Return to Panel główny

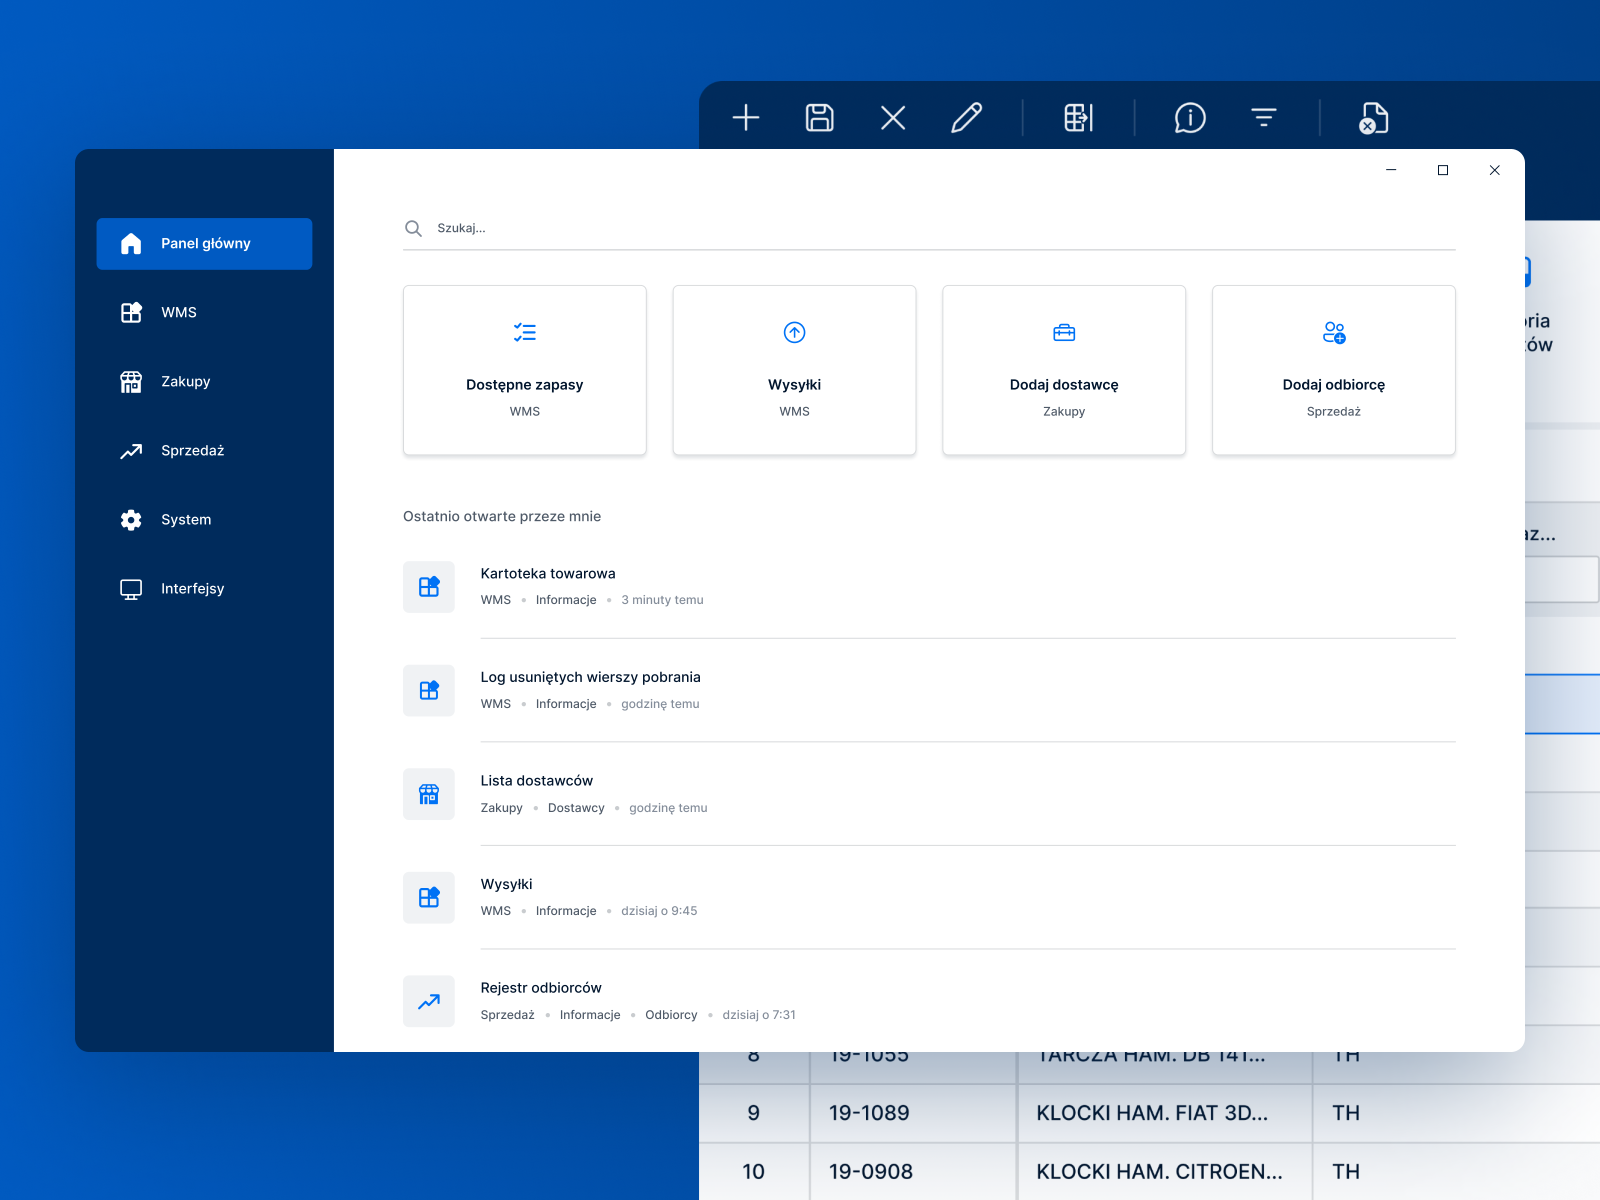(204, 243)
